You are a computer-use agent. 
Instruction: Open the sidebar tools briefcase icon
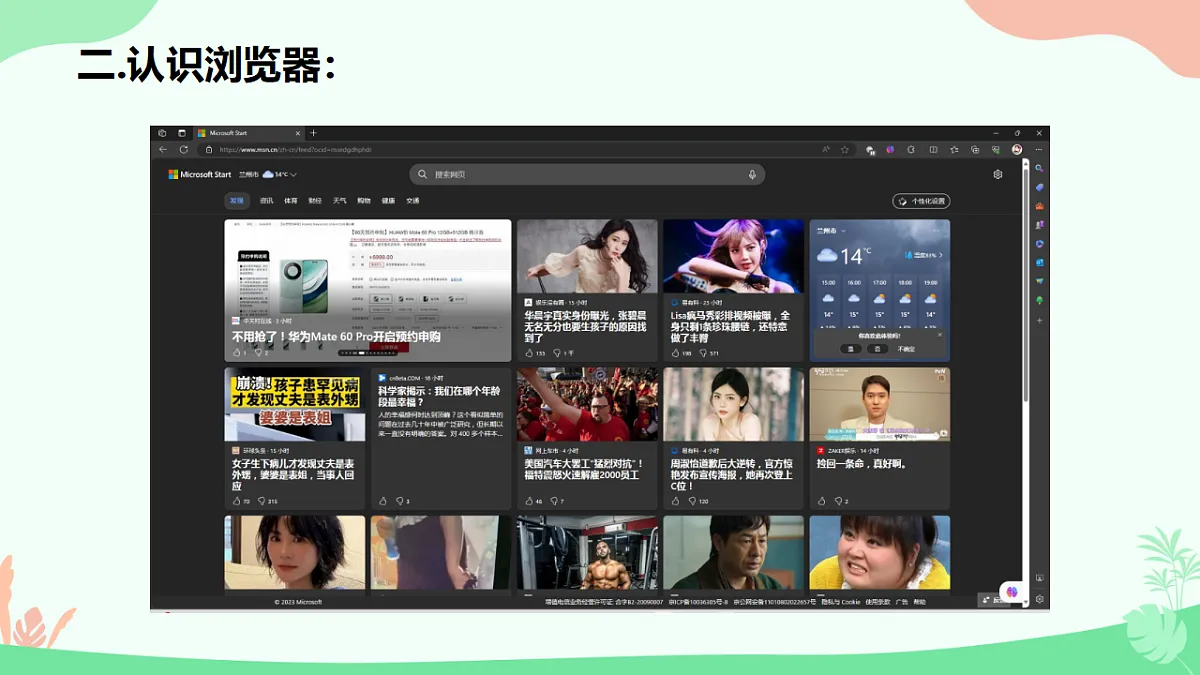click(1039, 205)
